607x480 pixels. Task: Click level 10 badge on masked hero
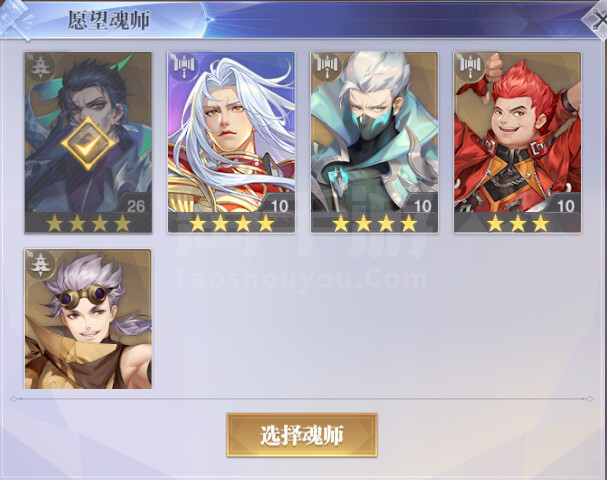tap(422, 206)
